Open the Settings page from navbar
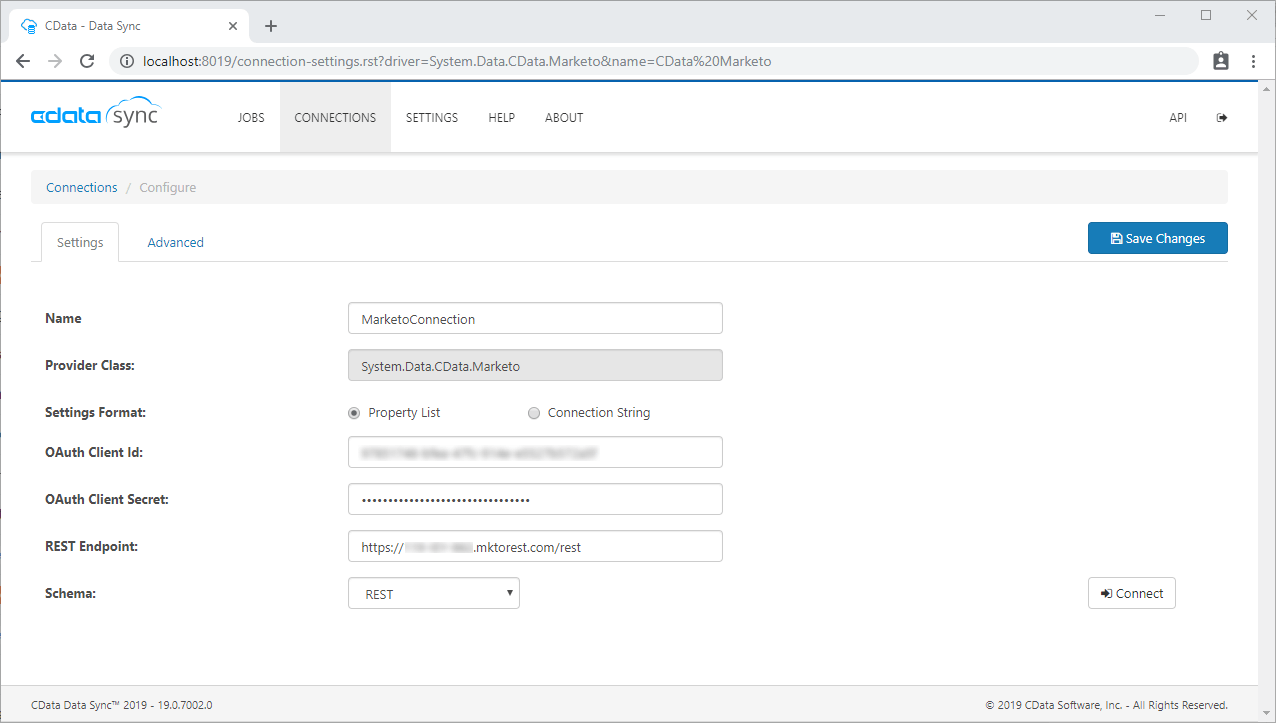The width and height of the screenshot is (1276, 723). [431, 118]
